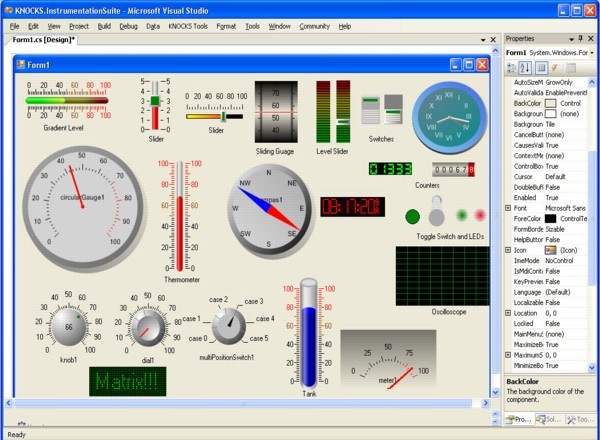Image resolution: width=600 pixels, height=440 pixels.
Task: Toggle the left rocker switch
Action: 370,110
